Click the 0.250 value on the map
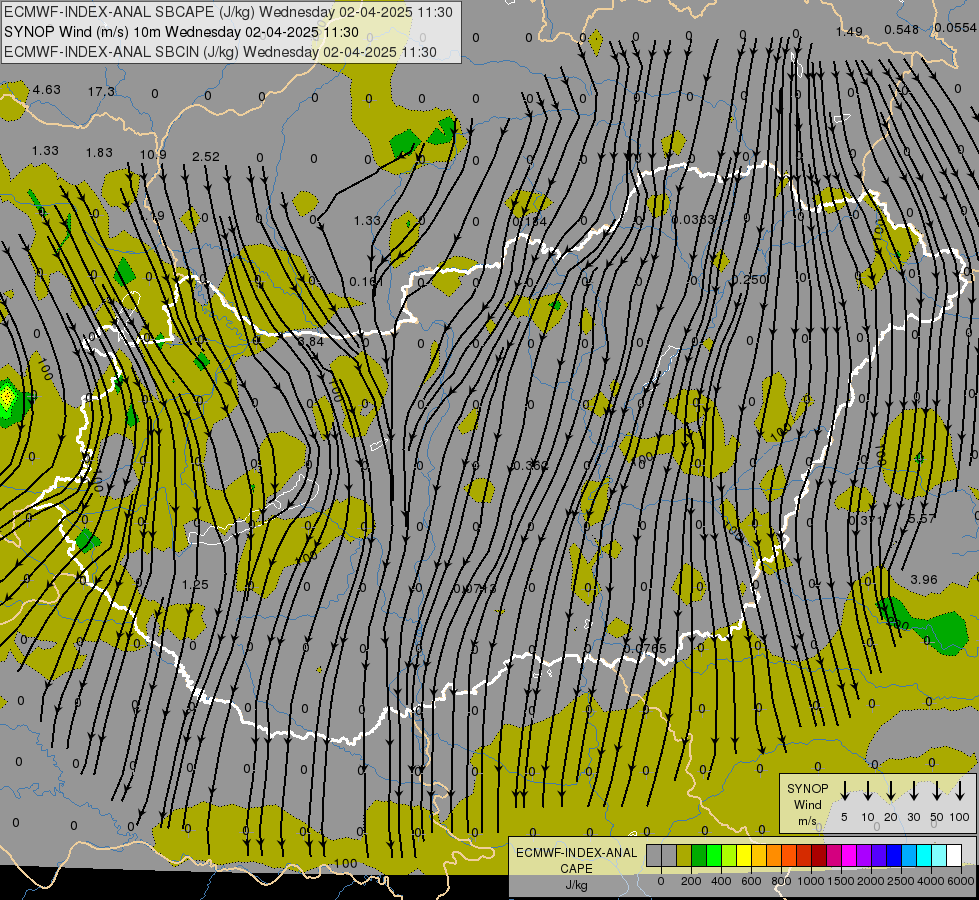Screen dimensions: 979x900 tap(749, 279)
